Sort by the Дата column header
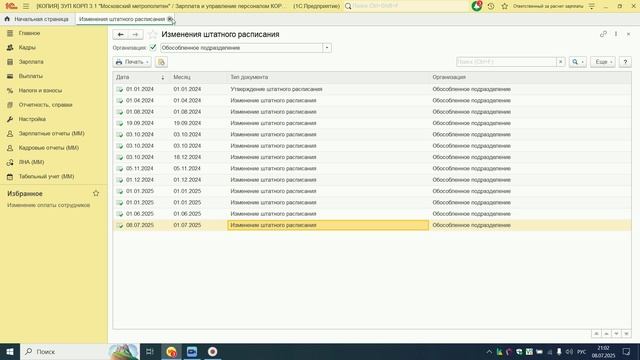The height and width of the screenshot is (360, 640). click(141, 77)
